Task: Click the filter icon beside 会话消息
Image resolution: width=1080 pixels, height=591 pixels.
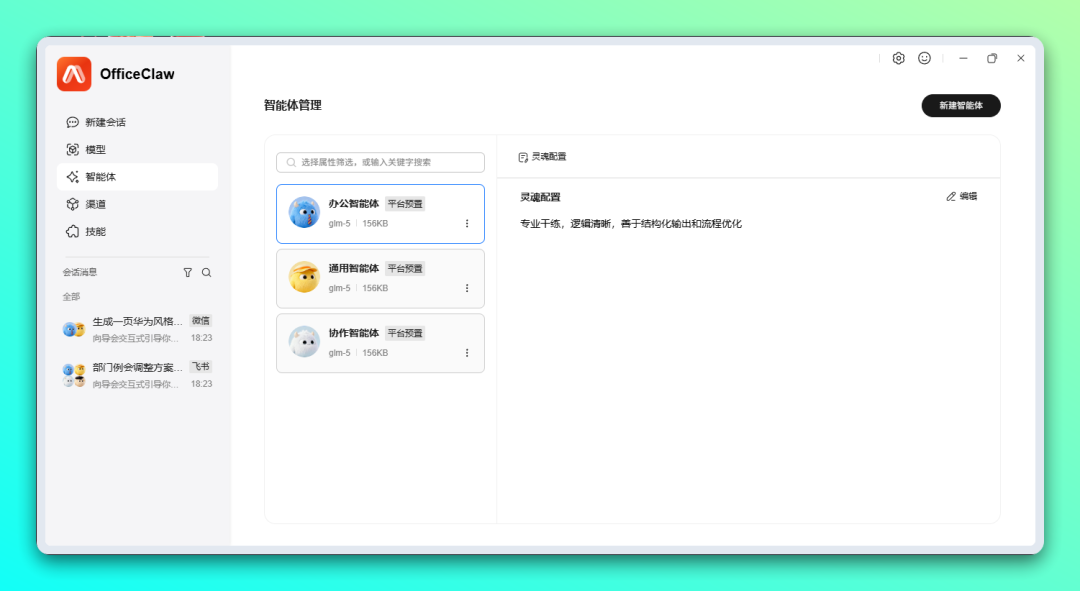Action: coord(187,272)
